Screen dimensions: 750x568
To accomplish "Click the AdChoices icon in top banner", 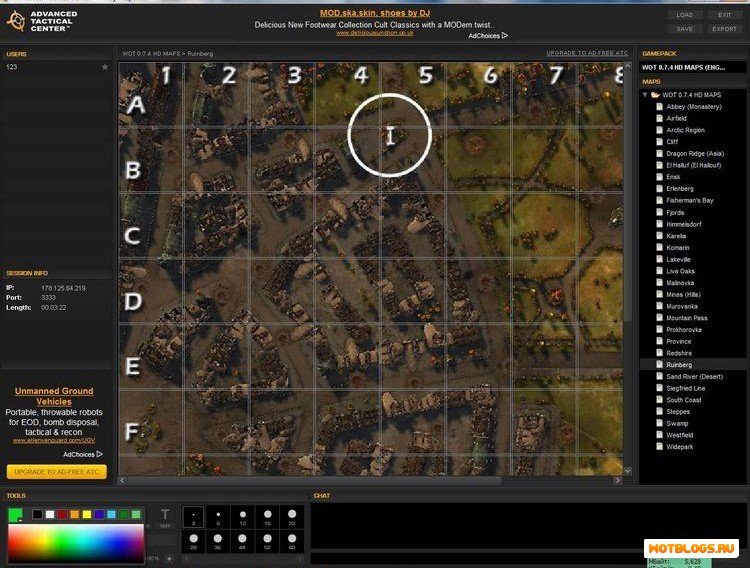I will (x=505, y=36).
